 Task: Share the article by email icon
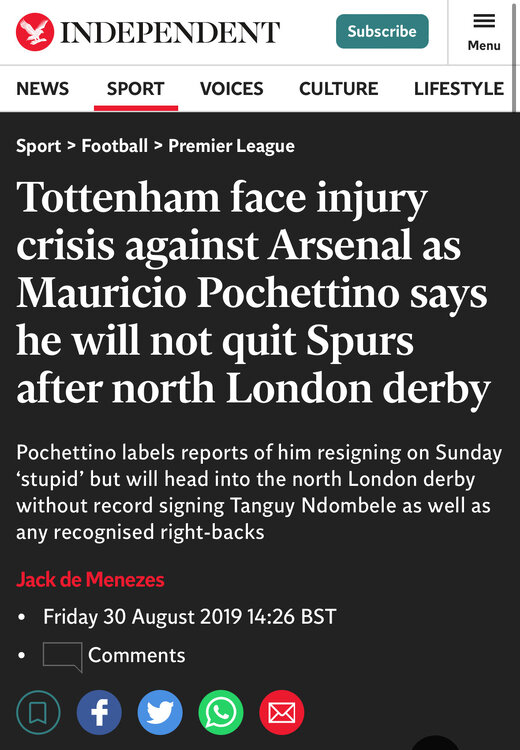281,712
